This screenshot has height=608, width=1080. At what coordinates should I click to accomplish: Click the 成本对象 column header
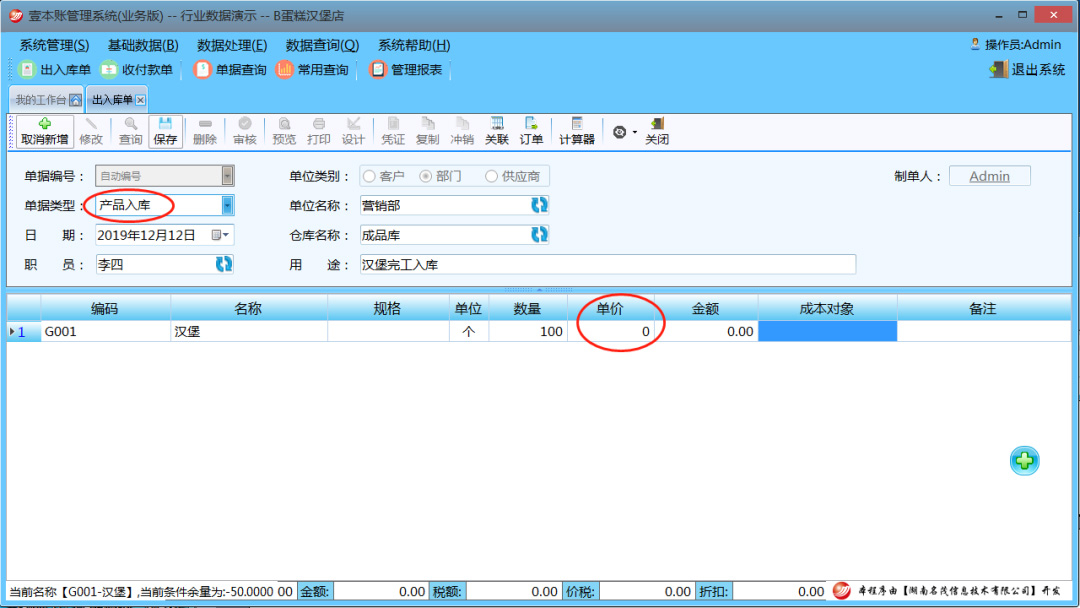pyautogui.click(x=827, y=308)
